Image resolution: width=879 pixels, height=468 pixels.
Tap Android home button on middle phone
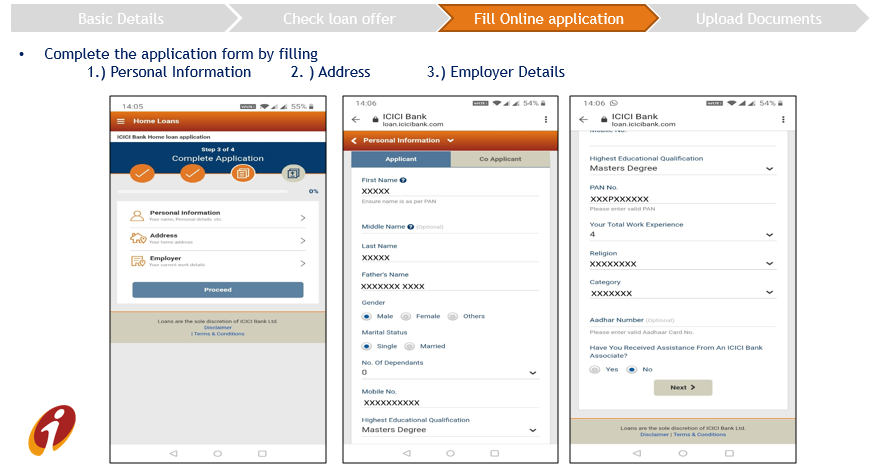(450, 453)
